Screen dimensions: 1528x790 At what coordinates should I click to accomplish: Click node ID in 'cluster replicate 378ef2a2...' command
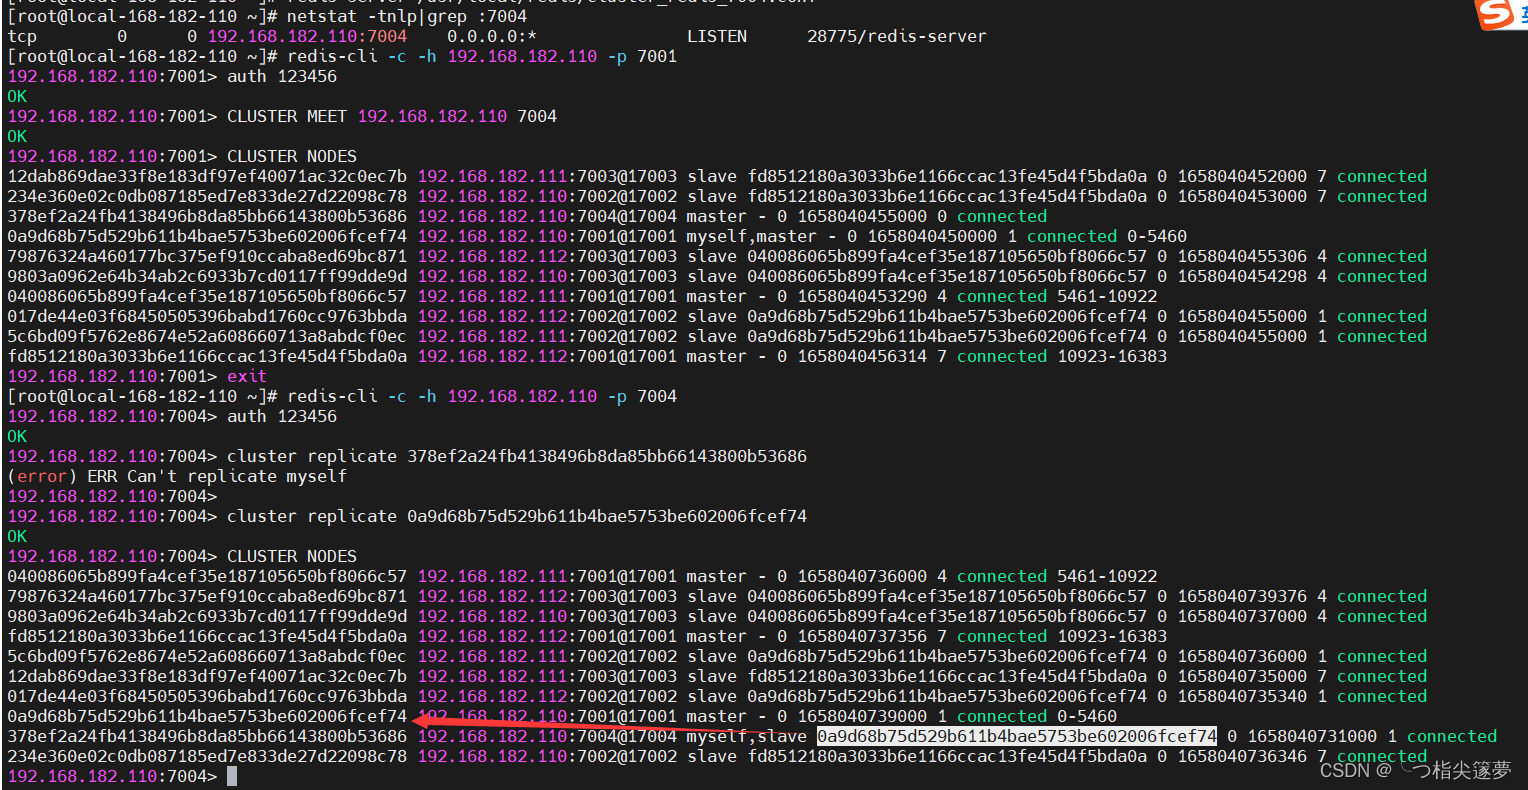click(x=607, y=456)
